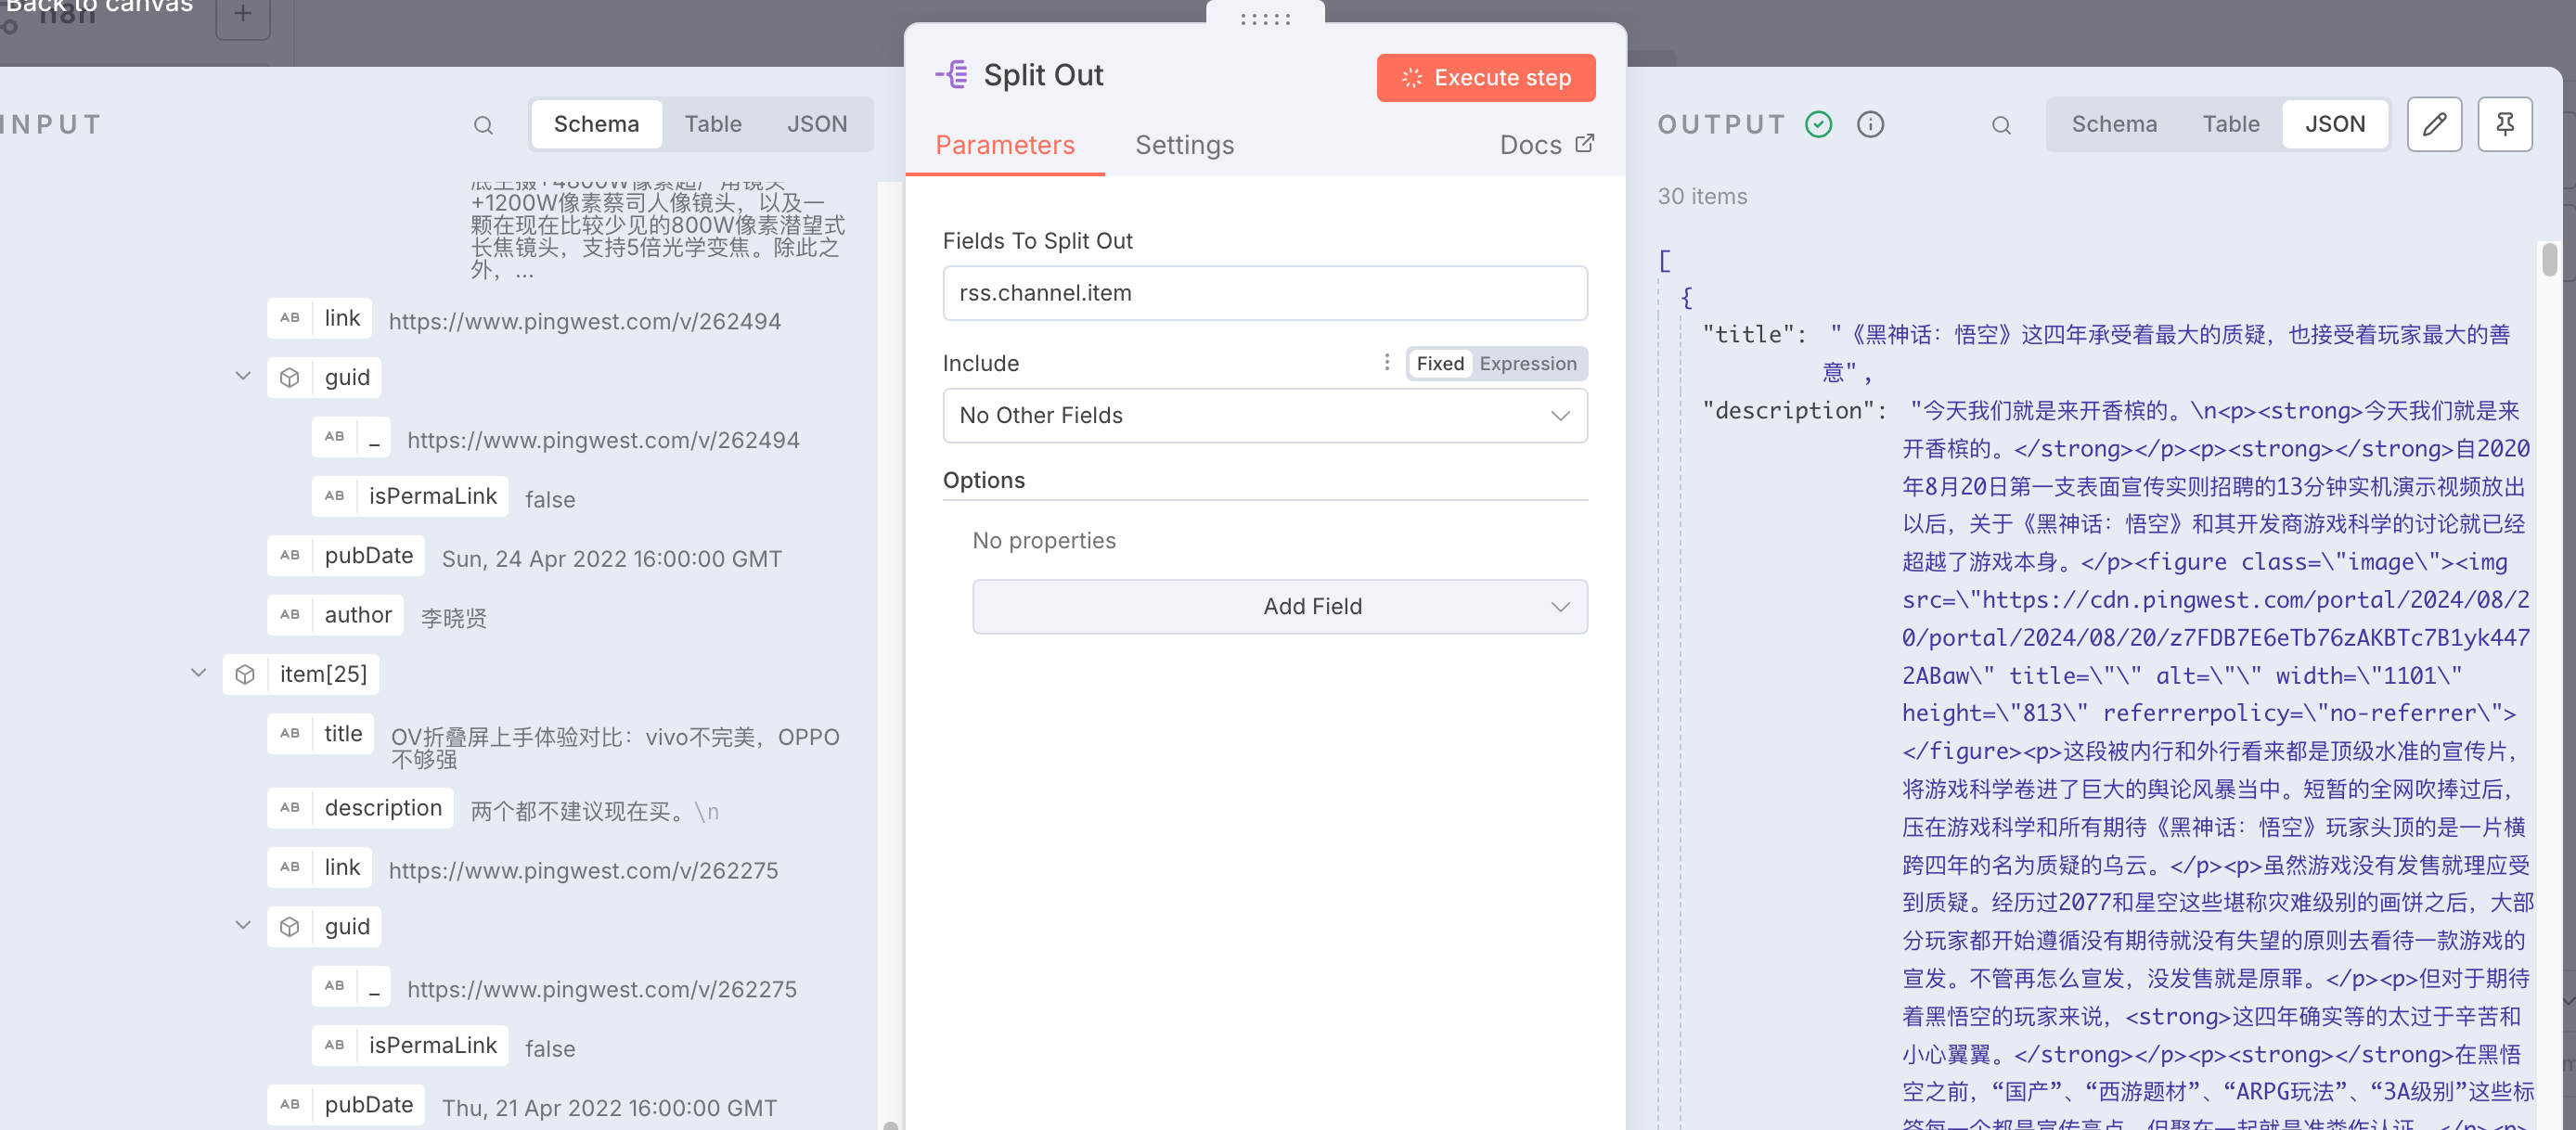Click the pencil edit output icon
Image resolution: width=2576 pixels, height=1130 pixels.
2433,124
